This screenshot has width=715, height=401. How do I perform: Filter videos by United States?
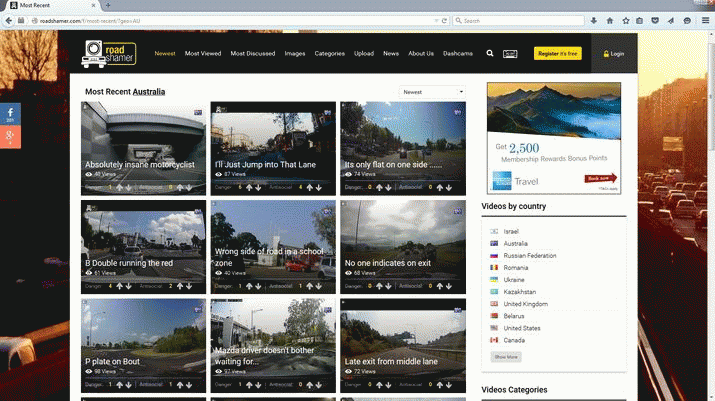(522, 328)
